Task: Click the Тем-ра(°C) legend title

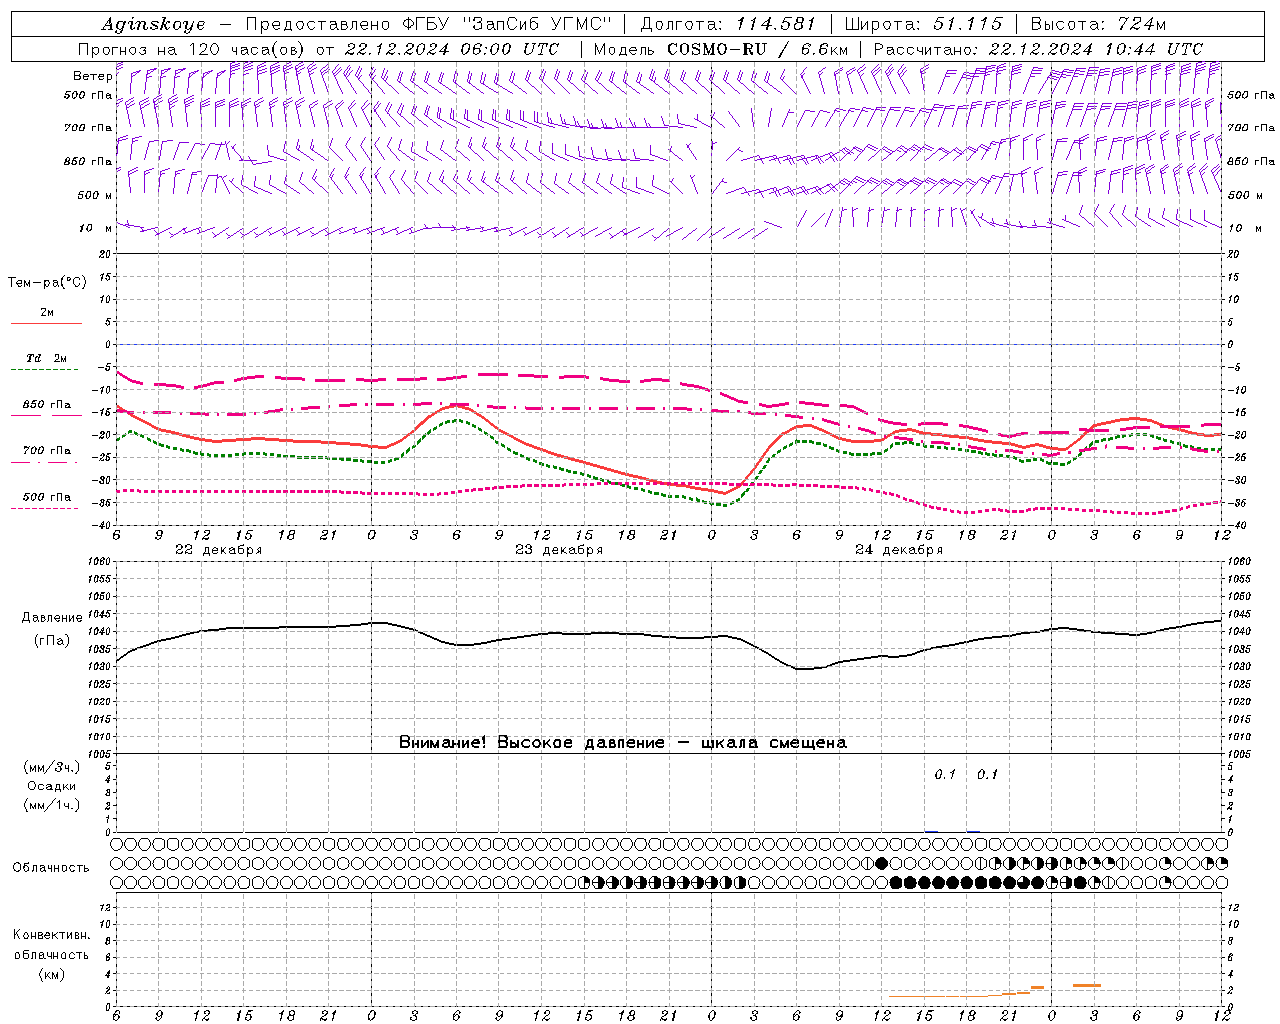Action: tap(47, 283)
